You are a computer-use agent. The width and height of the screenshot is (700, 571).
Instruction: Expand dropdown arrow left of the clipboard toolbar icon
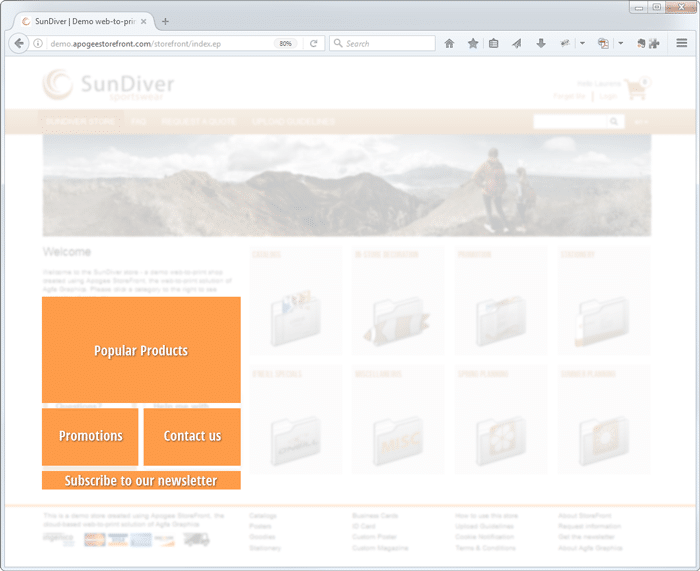click(x=582, y=43)
